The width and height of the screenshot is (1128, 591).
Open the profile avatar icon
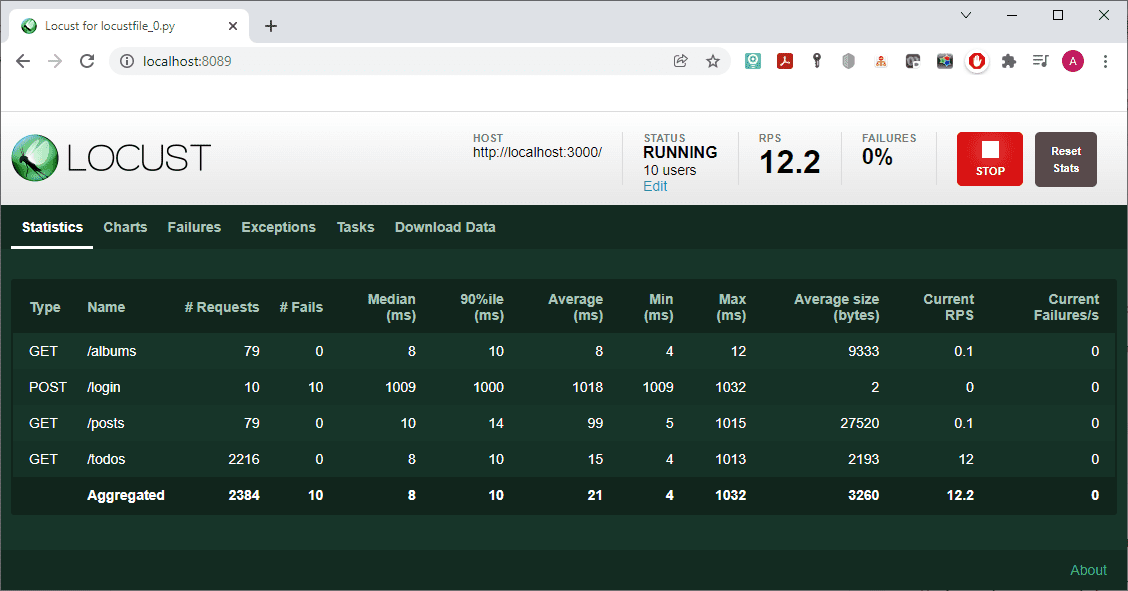pos(1073,61)
